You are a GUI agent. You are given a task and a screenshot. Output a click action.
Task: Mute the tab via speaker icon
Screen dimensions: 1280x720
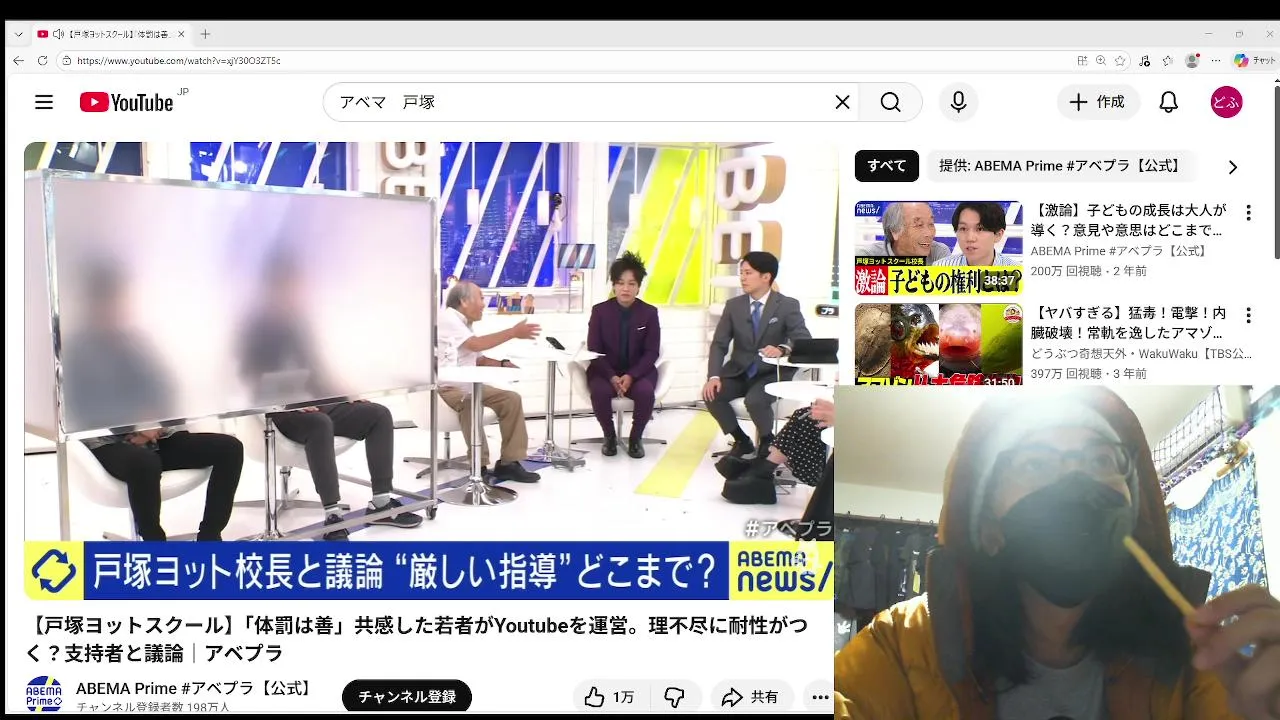pyautogui.click(x=58, y=34)
